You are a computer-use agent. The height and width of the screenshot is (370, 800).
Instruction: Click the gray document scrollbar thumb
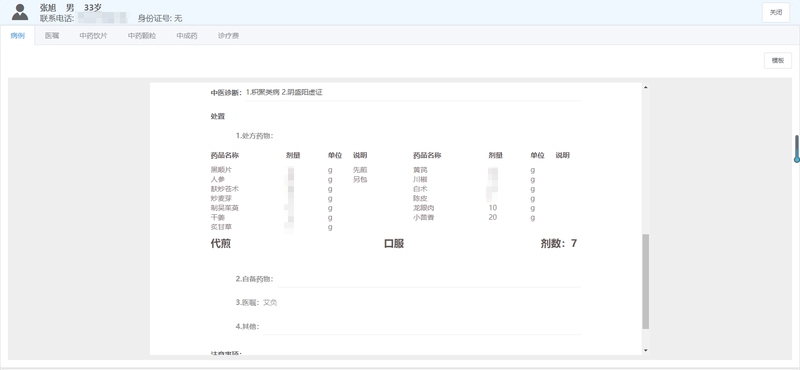pyautogui.click(x=645, y=281)
